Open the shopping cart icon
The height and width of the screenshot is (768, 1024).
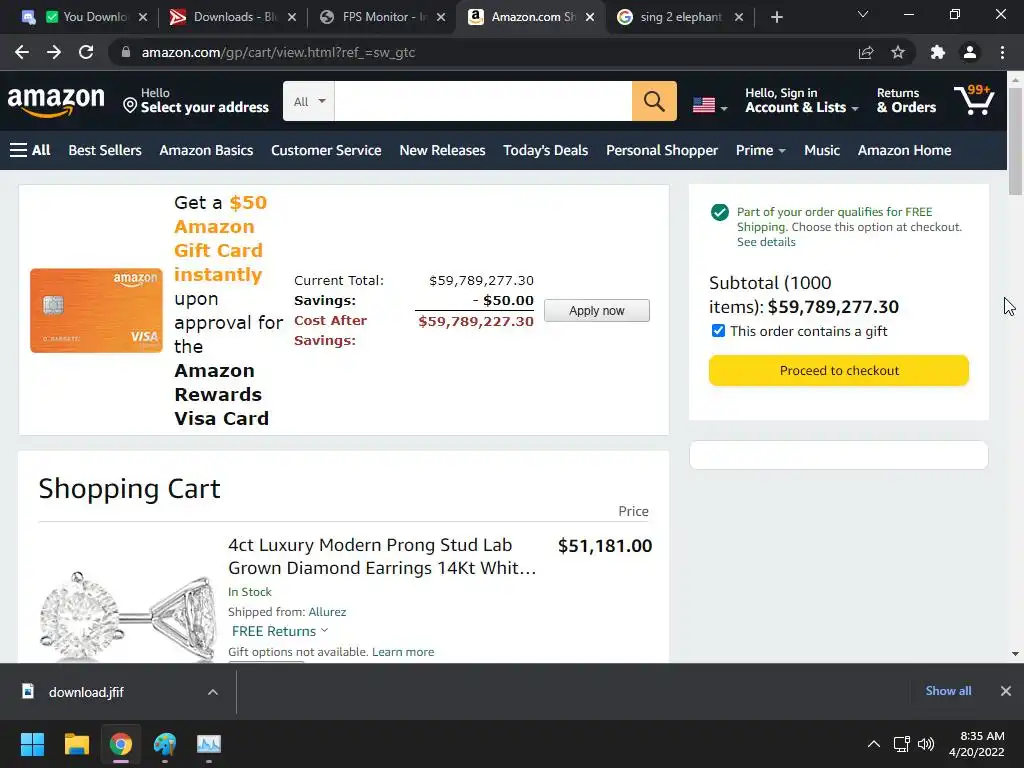click(974, 100)
